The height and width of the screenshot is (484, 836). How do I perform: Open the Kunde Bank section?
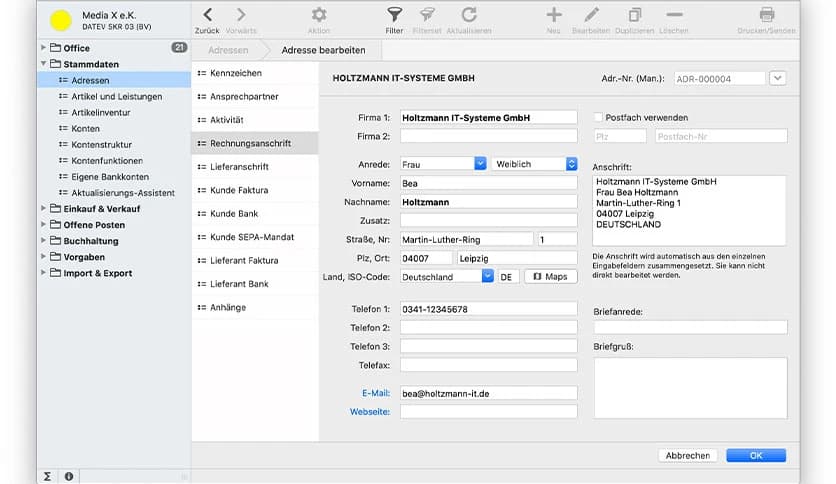click(x=255, y=214)
